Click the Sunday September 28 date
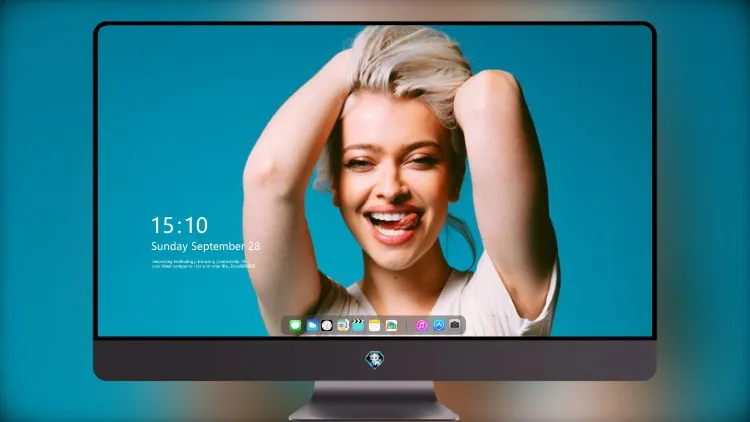 pos(206,246)
